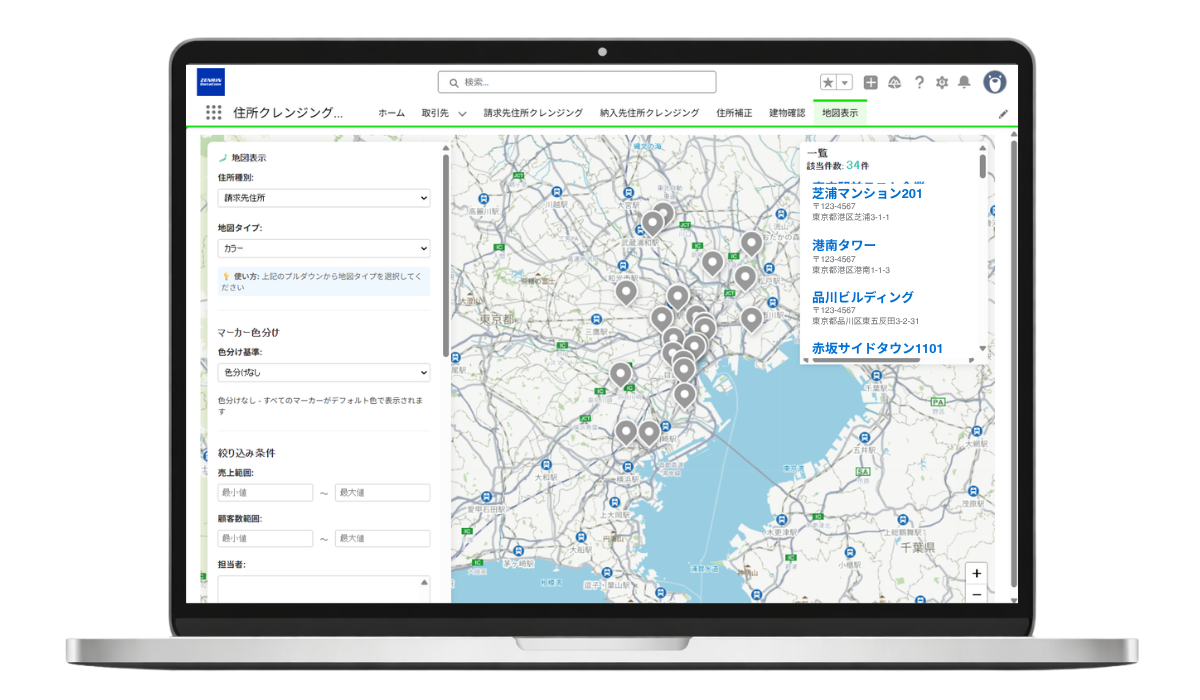Switch to the 住所補正 tab

point(734,113)
